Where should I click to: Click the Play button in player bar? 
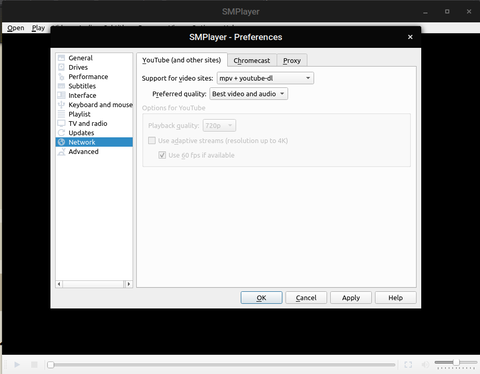pos(17,365)
